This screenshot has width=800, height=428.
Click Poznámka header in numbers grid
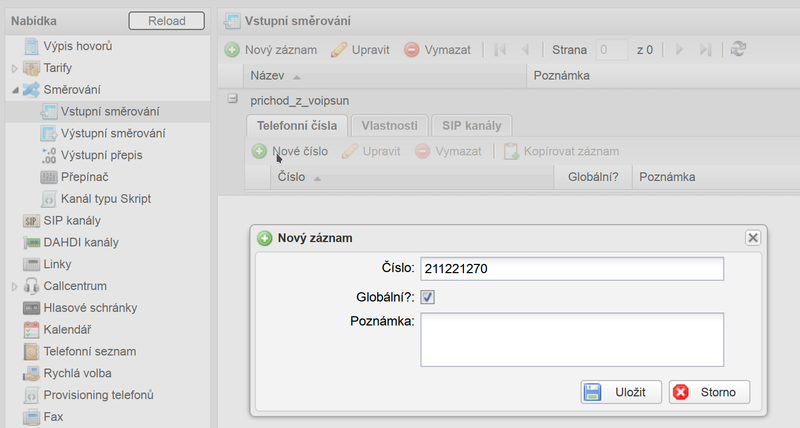point(716,177)
